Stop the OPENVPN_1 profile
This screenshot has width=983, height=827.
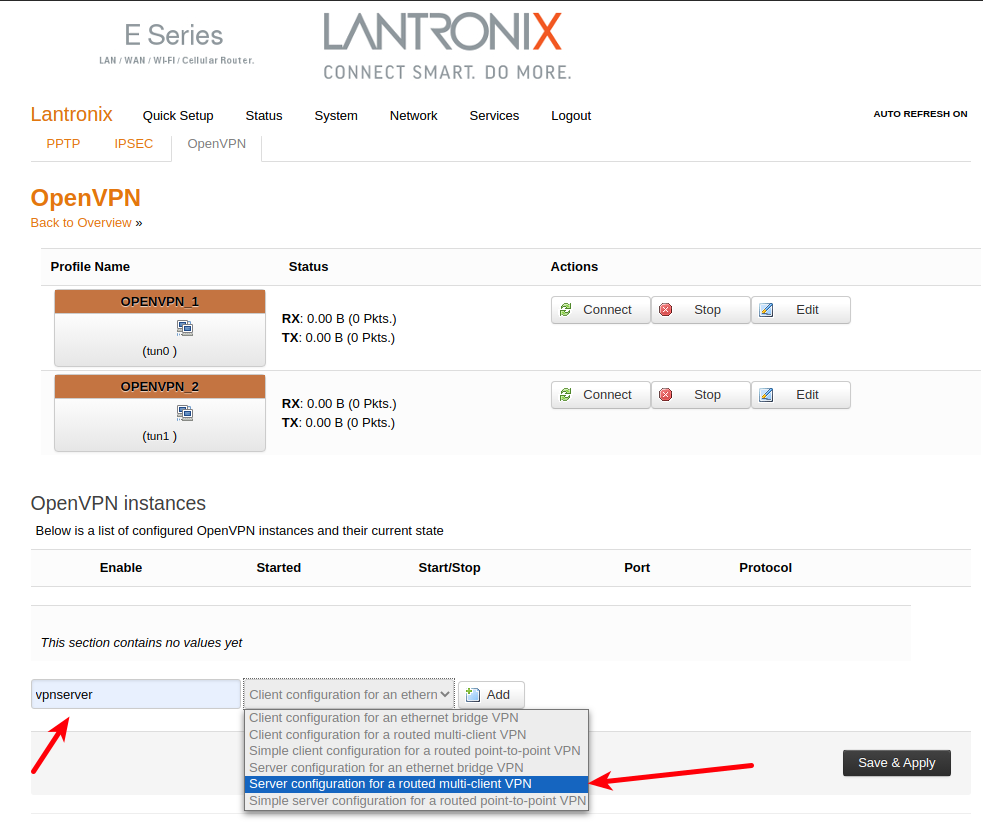(701, 310)
